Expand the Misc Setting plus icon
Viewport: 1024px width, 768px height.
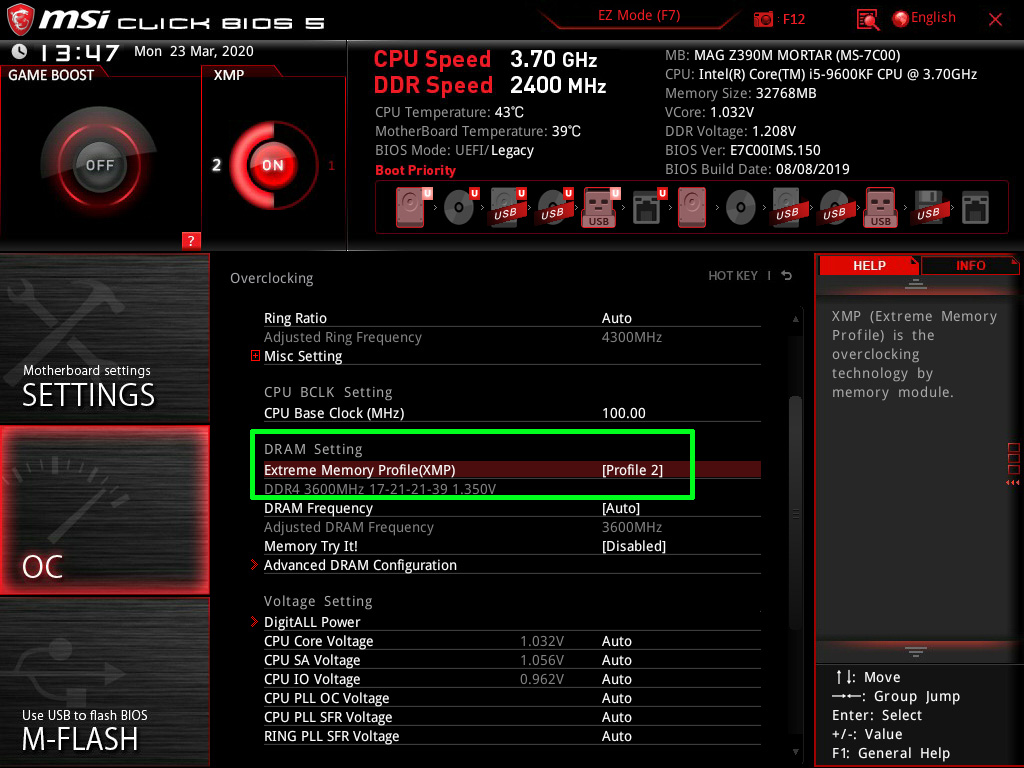(x=255, y=356)
